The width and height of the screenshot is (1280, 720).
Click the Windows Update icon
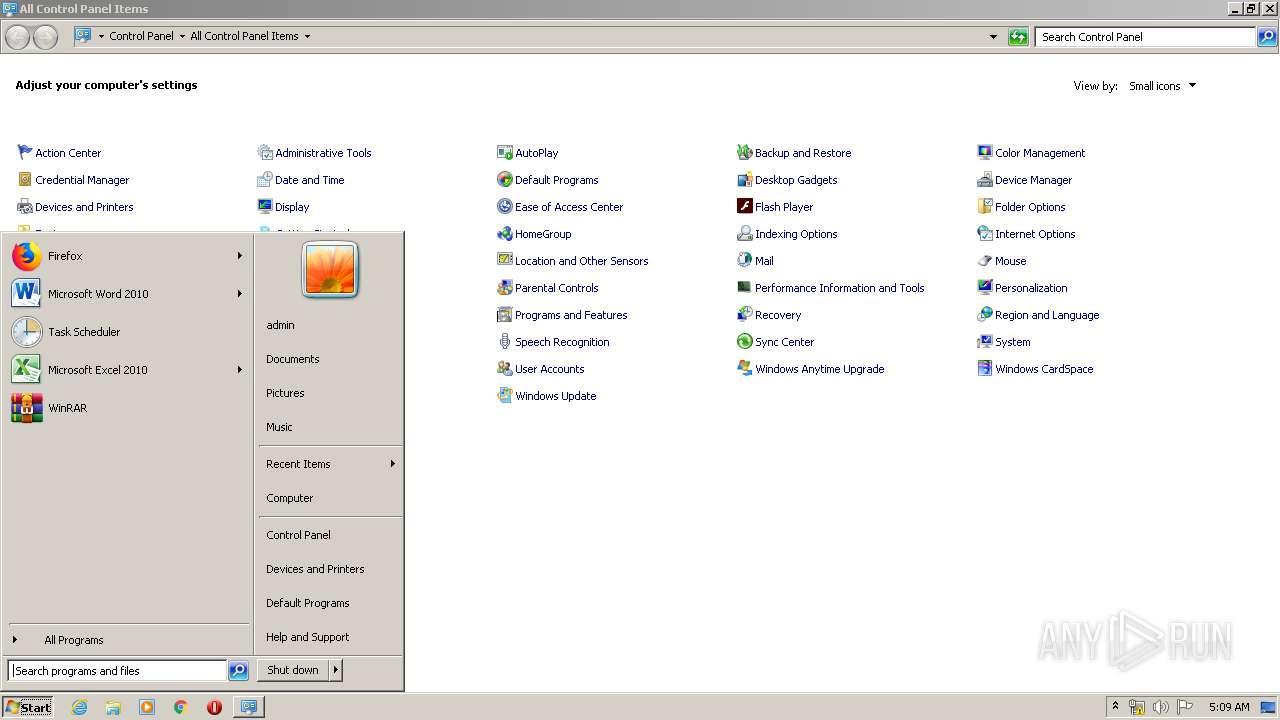click(505, 396)
